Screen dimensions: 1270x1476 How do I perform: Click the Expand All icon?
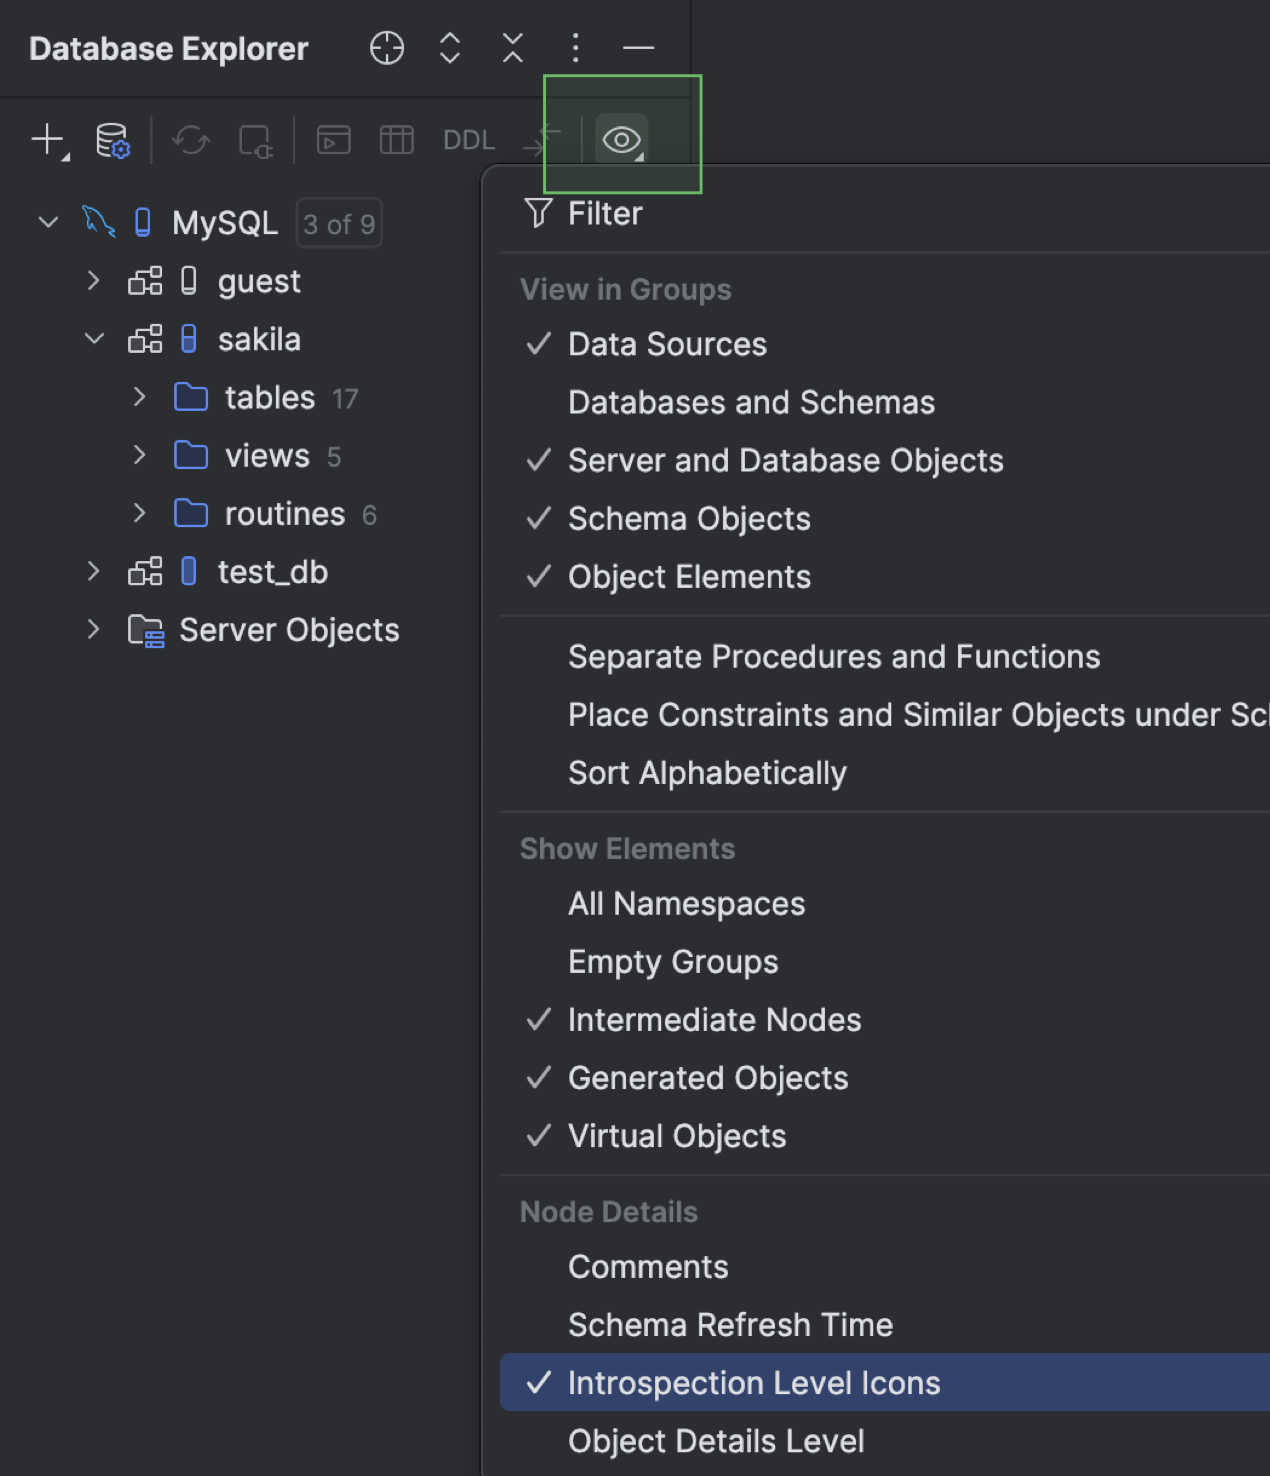point(450,48)
